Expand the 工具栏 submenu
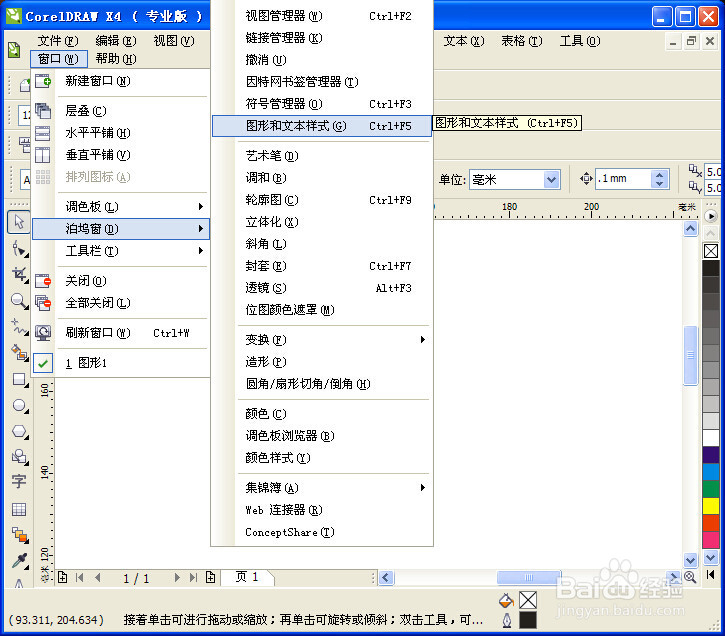 121,251
